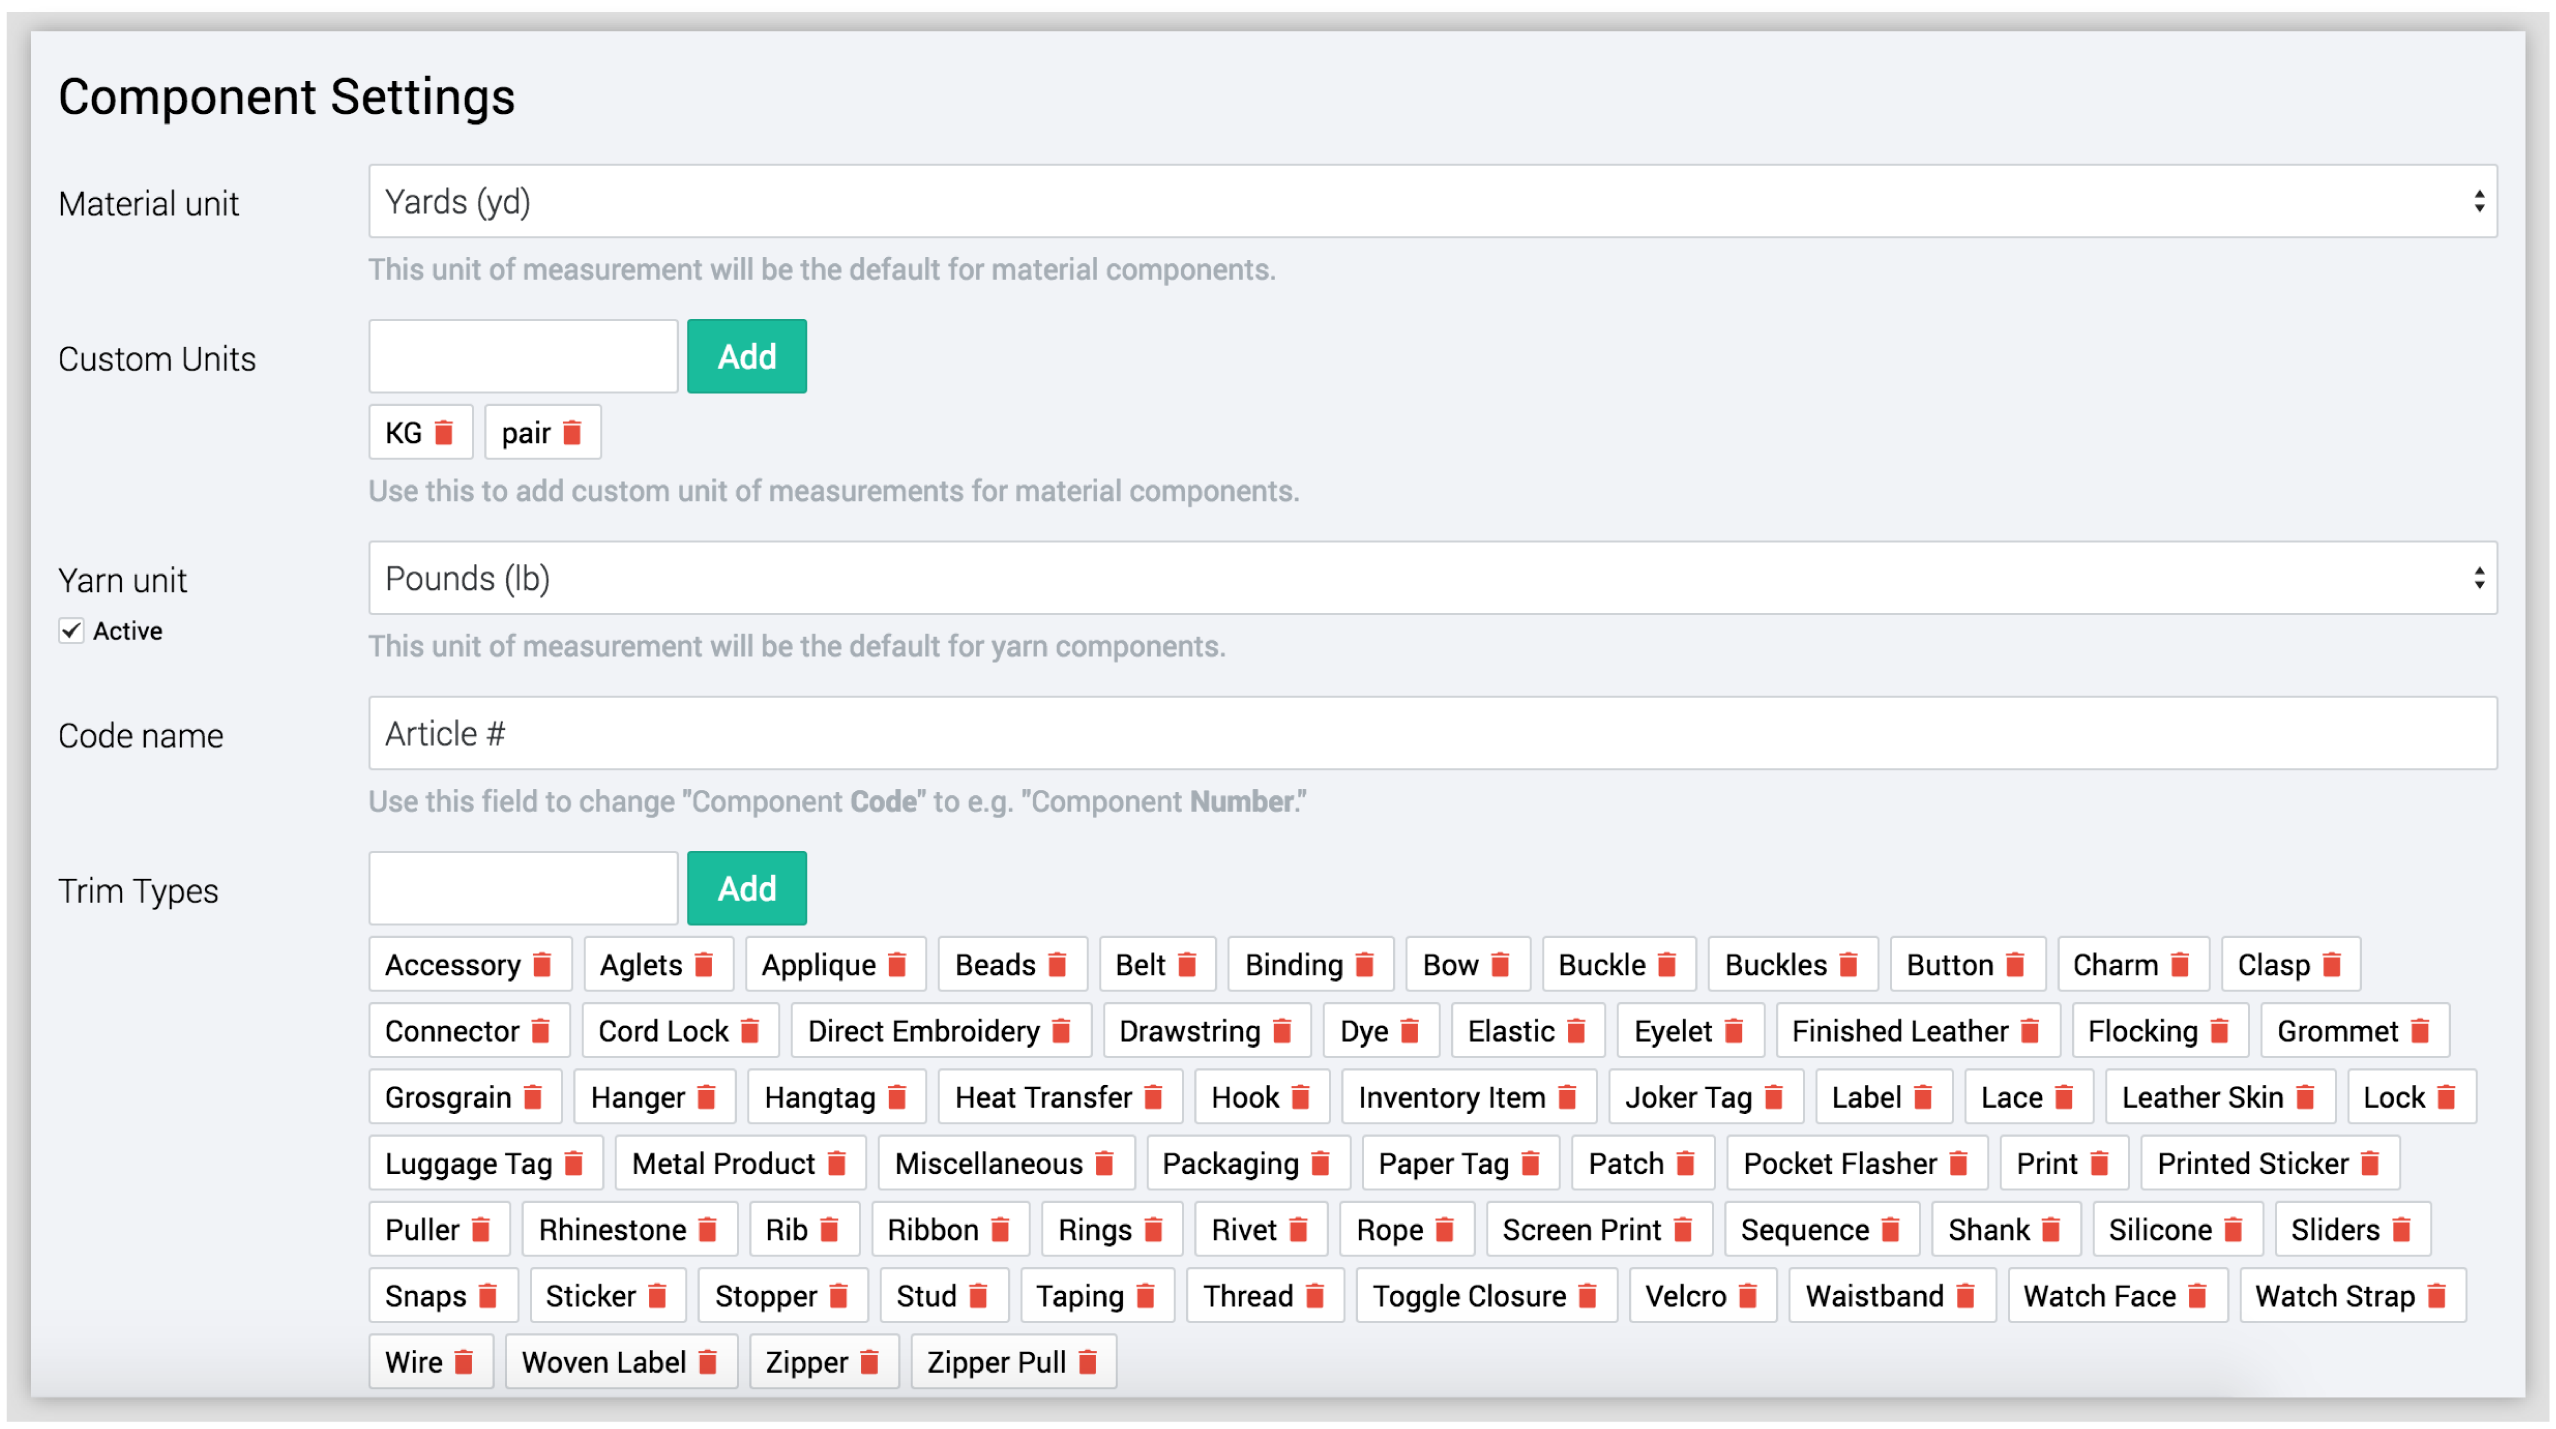Remove the Toggle Closure trim type
Image resolution: width=2556 pixels, height=1429 pixels.
pyautogui.click(x=1588, y=1296)
